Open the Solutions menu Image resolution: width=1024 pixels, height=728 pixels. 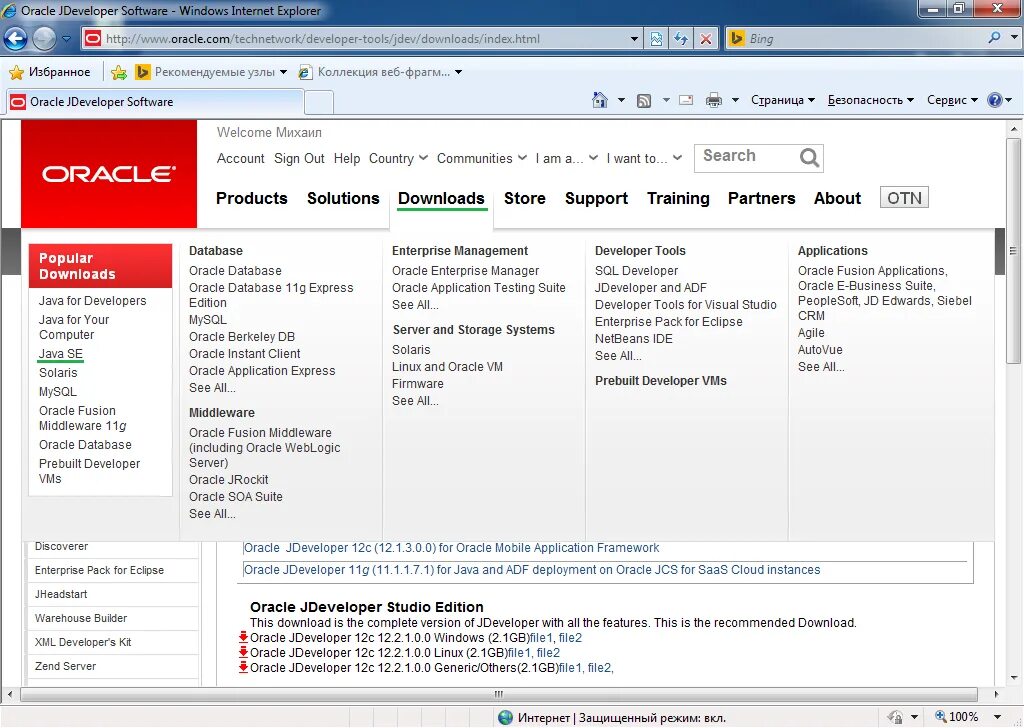tap(343, 198)
